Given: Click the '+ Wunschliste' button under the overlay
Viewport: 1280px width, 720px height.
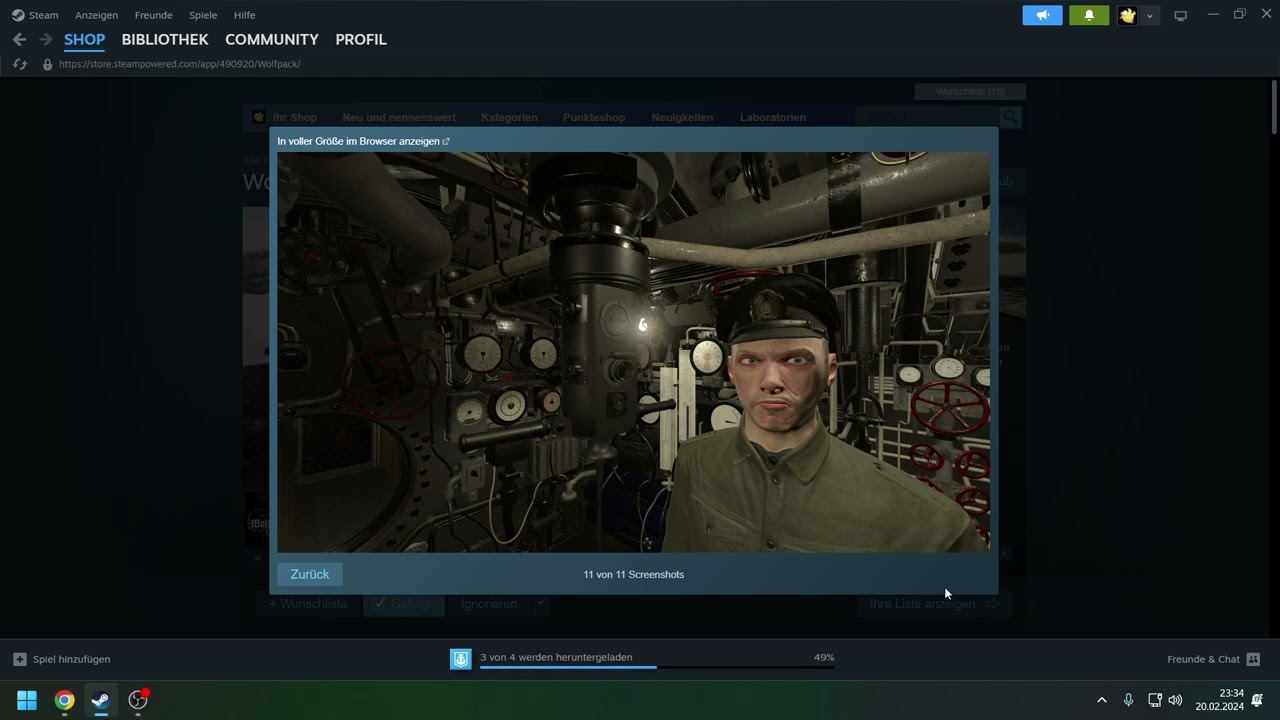Looking at the screenshot, I should pyautogui.click(x=308, y=604).
